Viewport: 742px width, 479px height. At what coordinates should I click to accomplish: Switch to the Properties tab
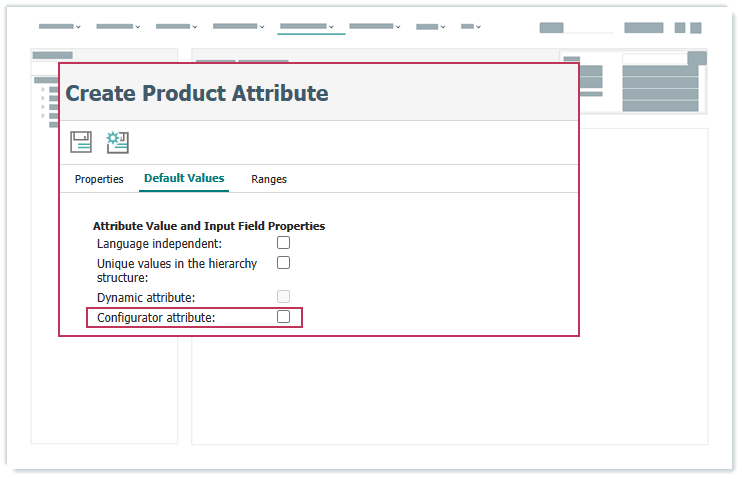[x=99, y=179]
